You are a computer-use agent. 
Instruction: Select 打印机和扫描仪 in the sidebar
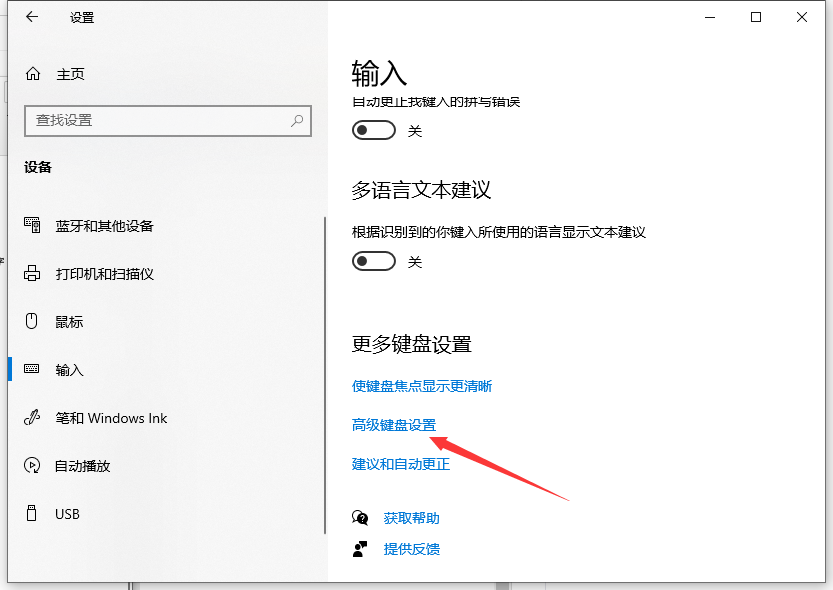[104, 274]
